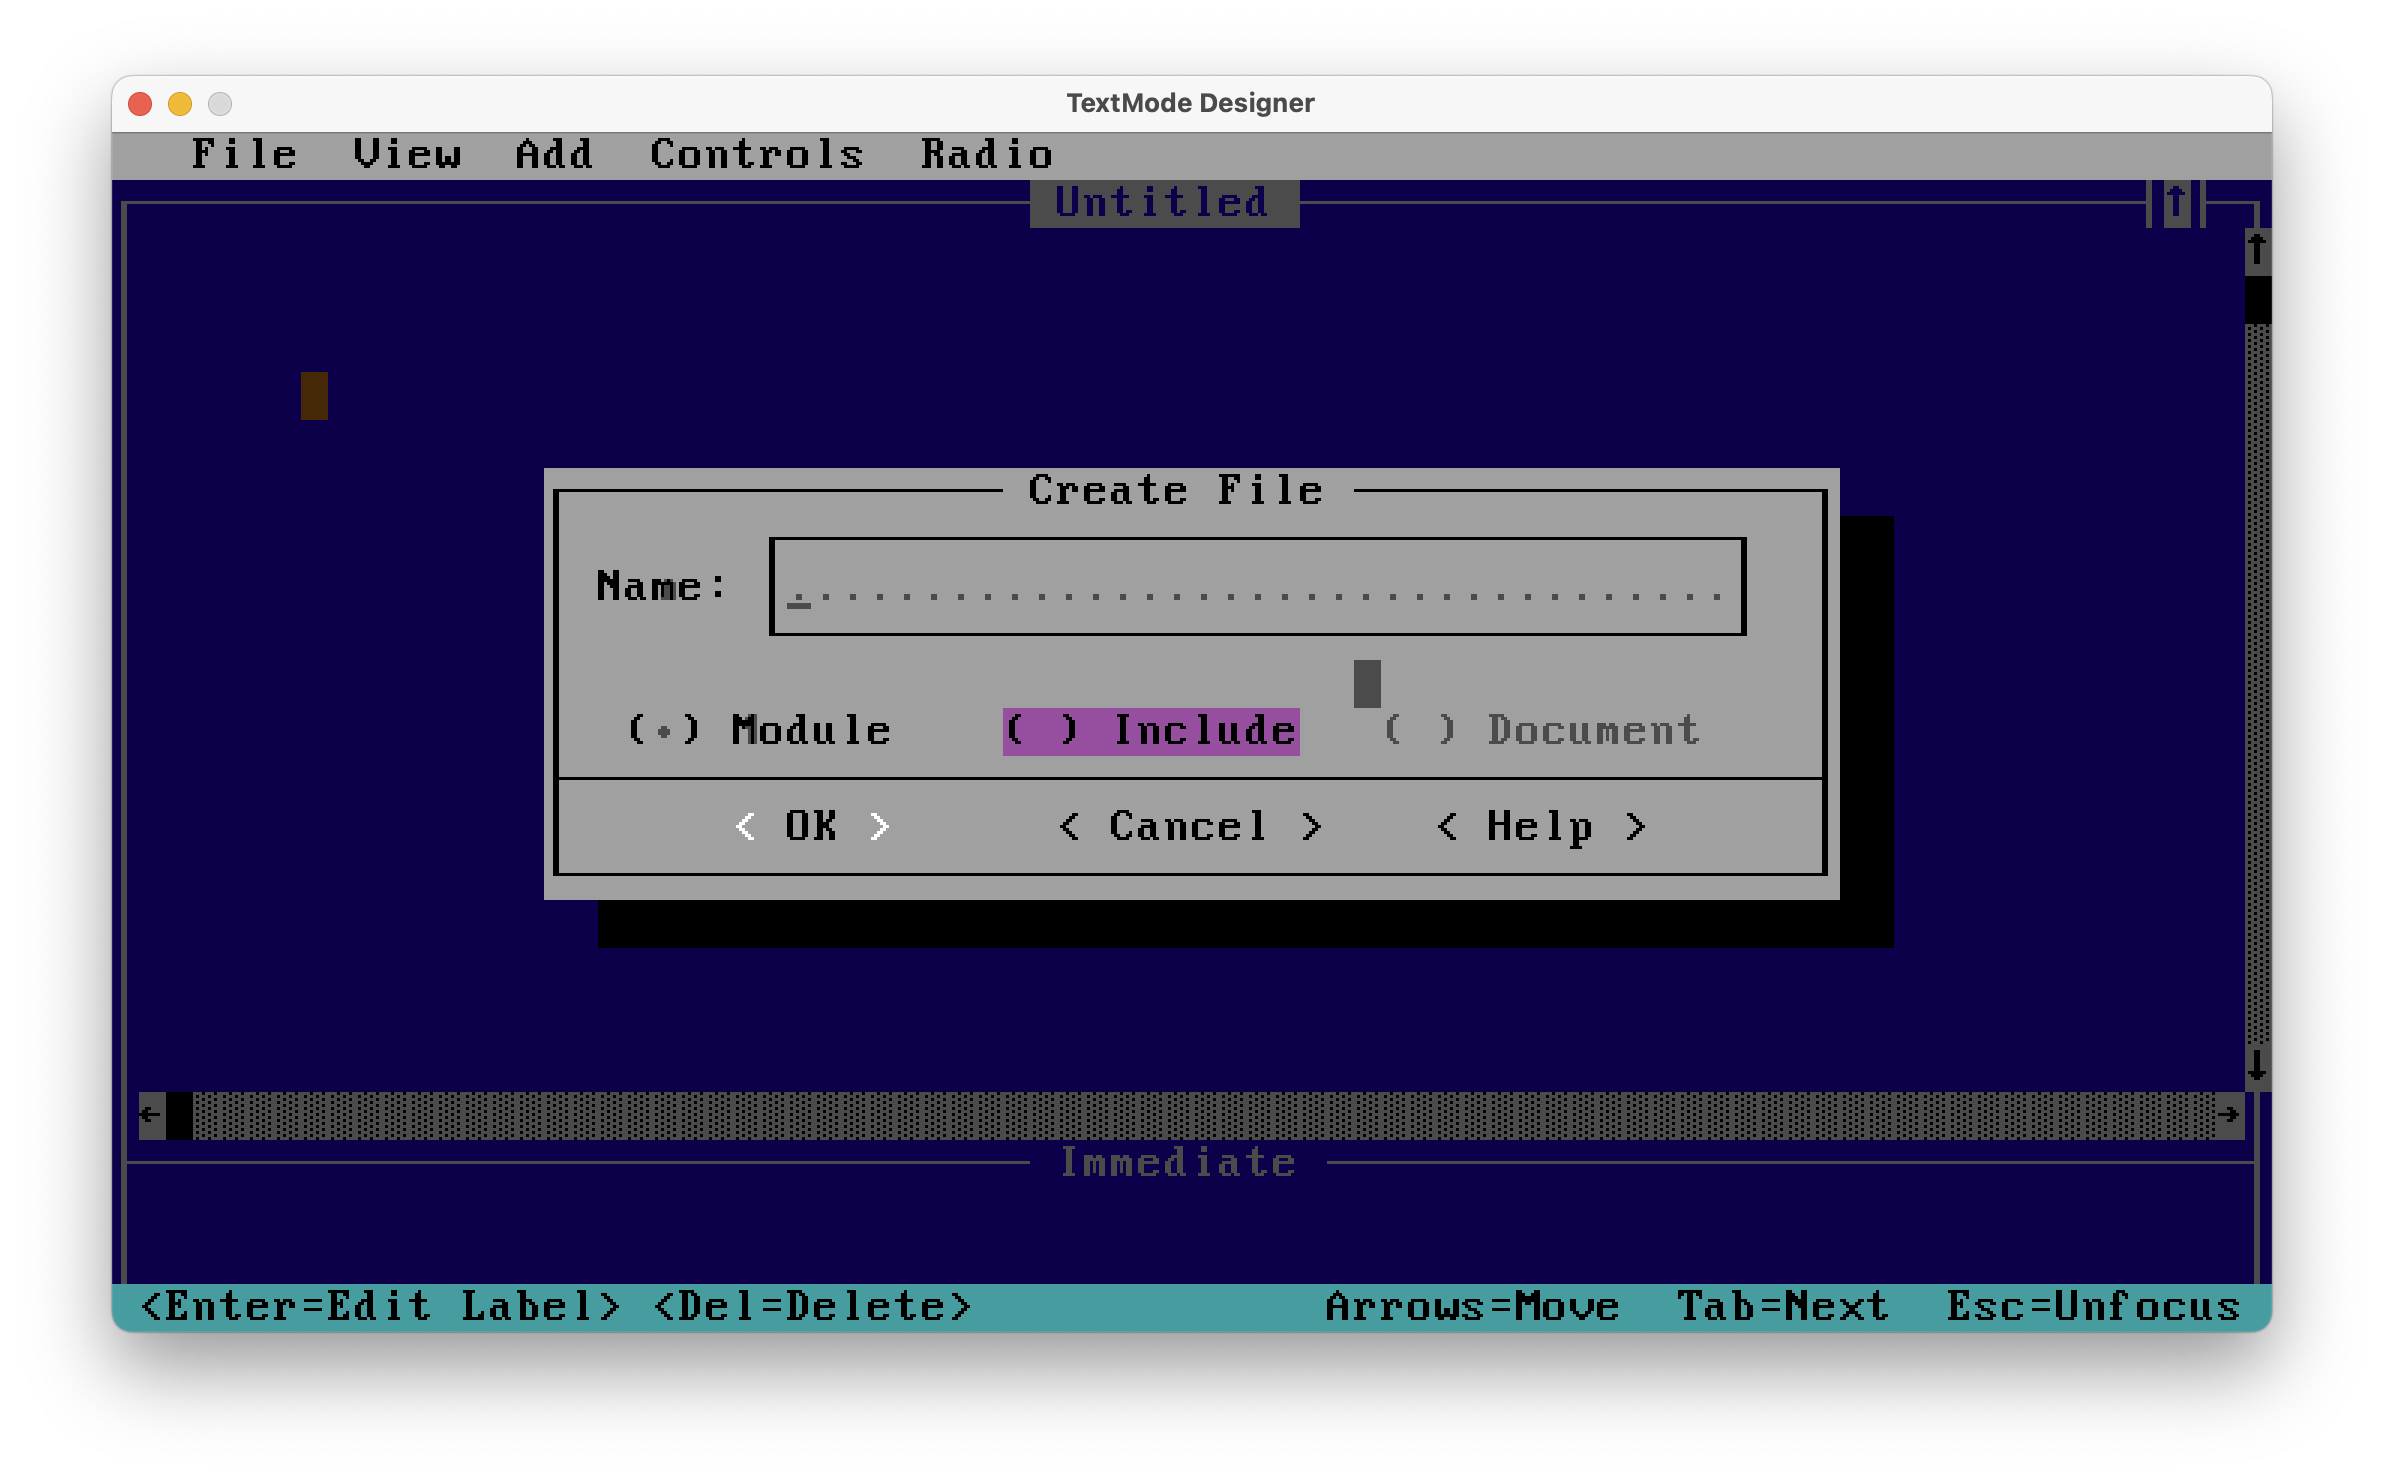Click the horizontal scrollbar right arrow
The width and height of the screenshot is (2384, 1480).
(x=2230, y=1115)
